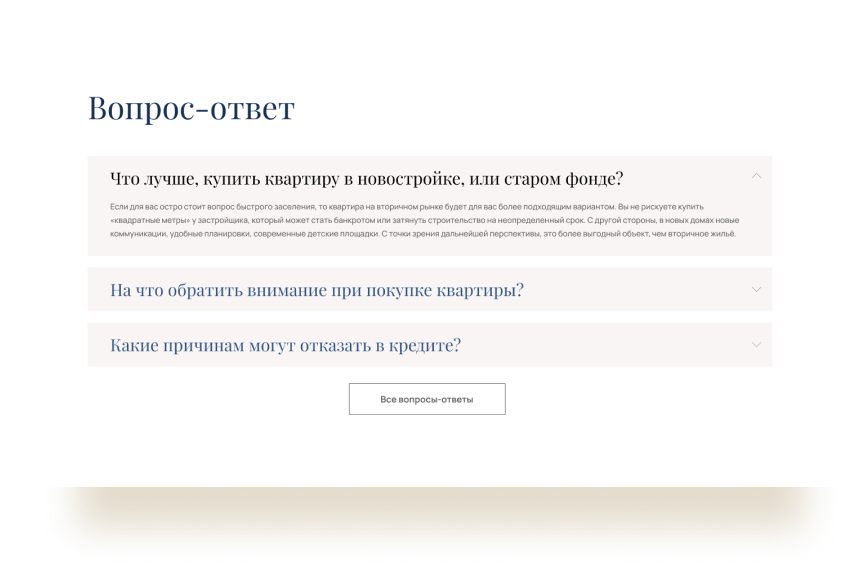Image resolution: width=860 pixels, height=568 pixels.
Task: Click the "Все вопросы-ответы" button
Action: (427, 399)
